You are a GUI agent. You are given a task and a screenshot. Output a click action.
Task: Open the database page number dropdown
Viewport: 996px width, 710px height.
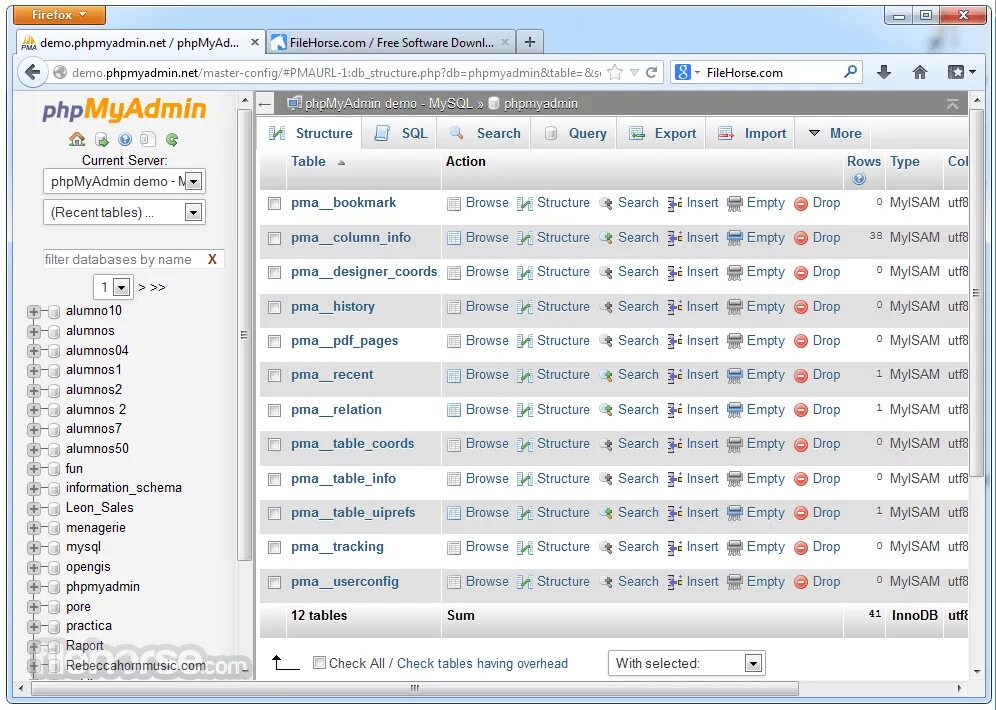tap(113, 288)
